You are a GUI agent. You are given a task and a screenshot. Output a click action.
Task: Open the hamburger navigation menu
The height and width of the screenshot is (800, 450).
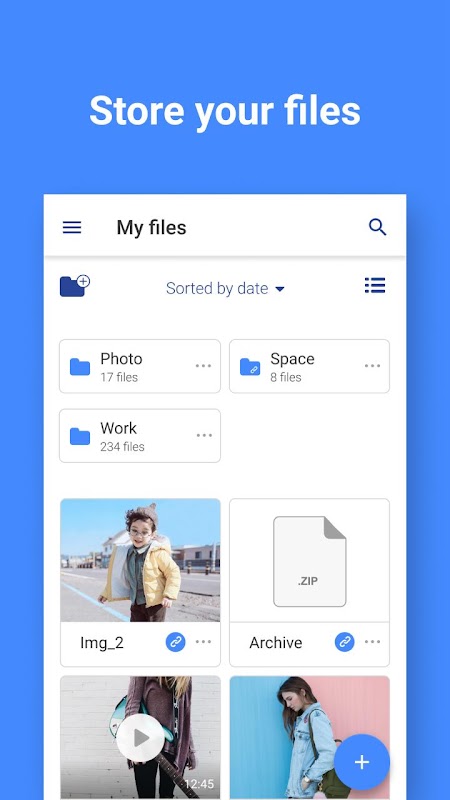pyautogui.click(x=72, y=227)
